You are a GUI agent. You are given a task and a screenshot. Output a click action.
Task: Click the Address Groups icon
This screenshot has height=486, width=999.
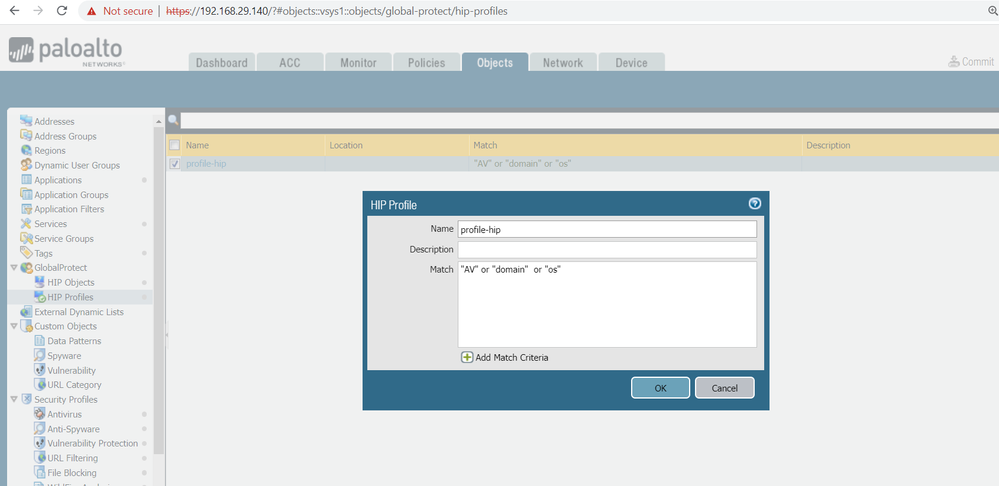pos(26,136)
